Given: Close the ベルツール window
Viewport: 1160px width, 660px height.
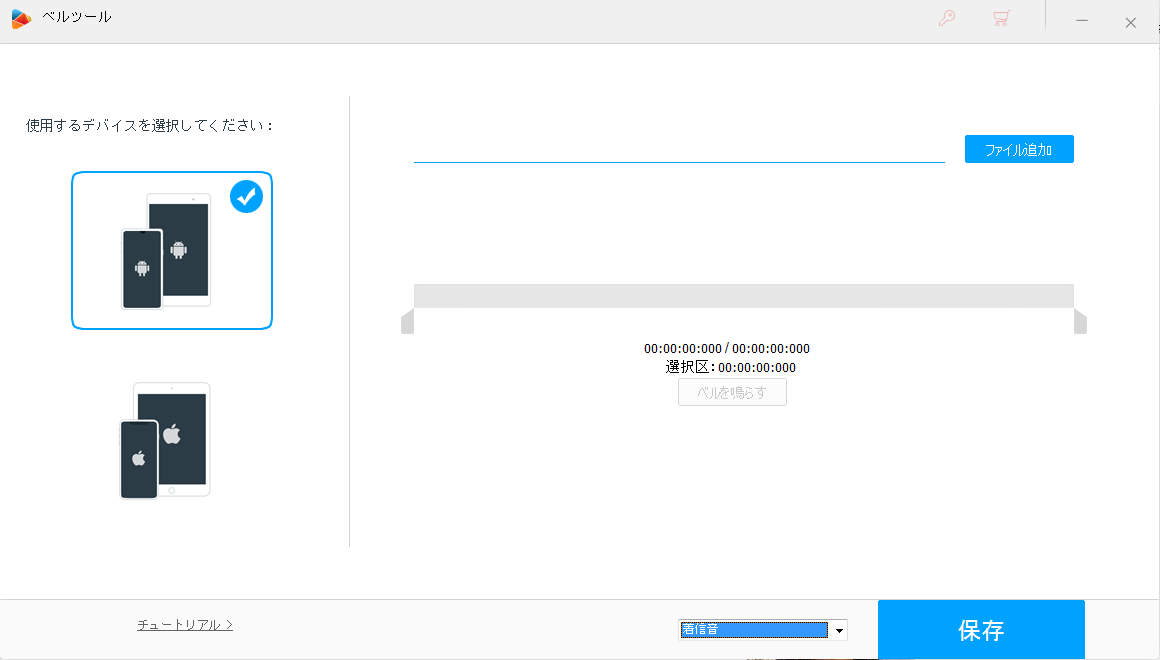Looking at the screenshot, I should pyautogui.click(x=1130, y=23).
